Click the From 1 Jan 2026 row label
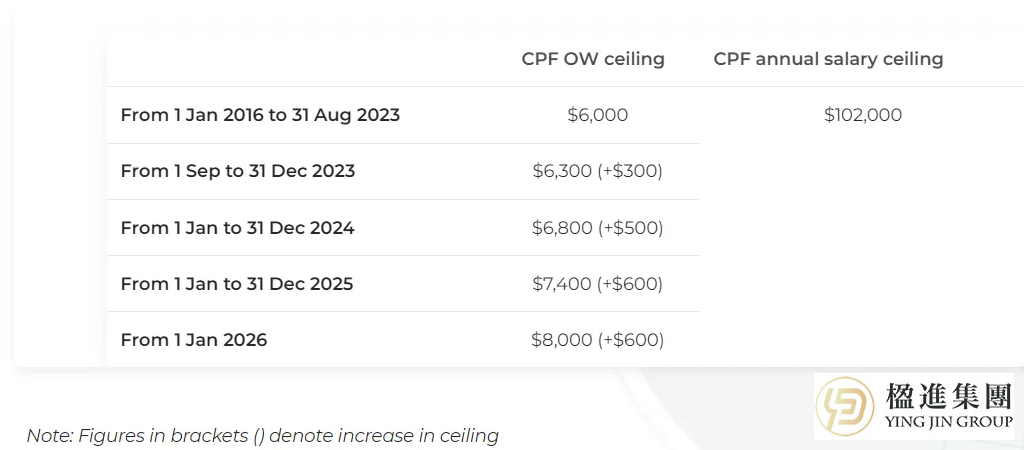The width and height of the screenshot is (1024, 450). click(194, 340)
